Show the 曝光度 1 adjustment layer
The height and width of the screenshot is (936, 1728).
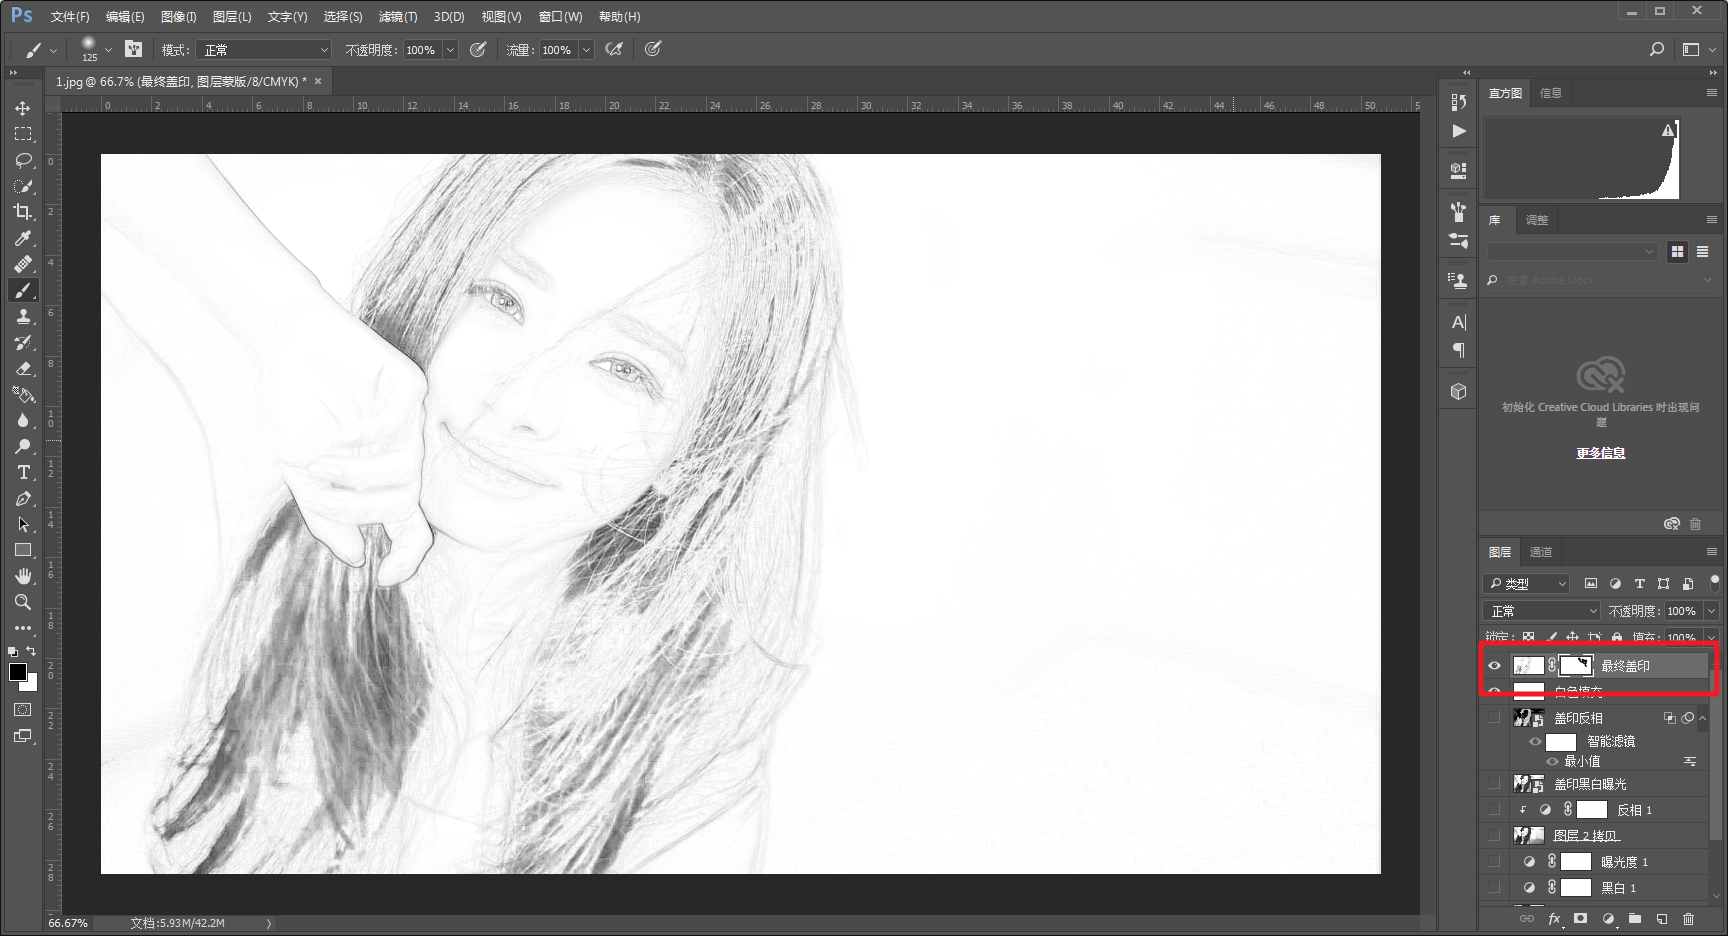[1494, 861]
